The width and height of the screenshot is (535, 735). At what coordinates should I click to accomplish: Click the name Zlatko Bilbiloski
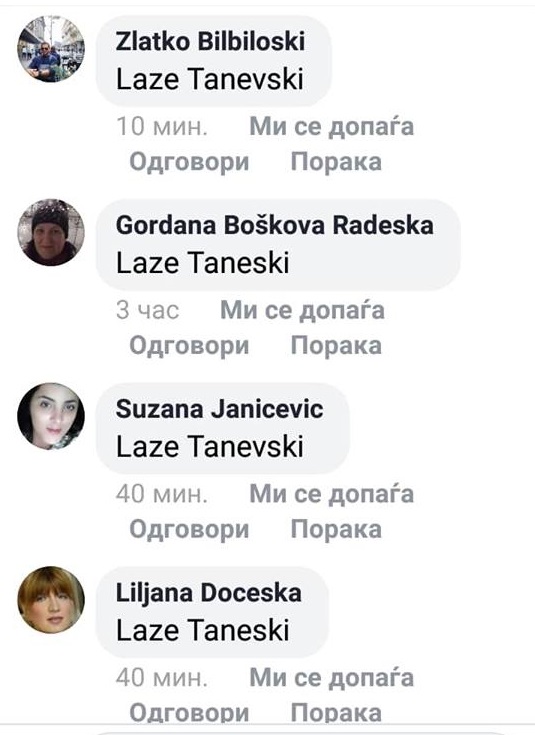coord(210,41)
